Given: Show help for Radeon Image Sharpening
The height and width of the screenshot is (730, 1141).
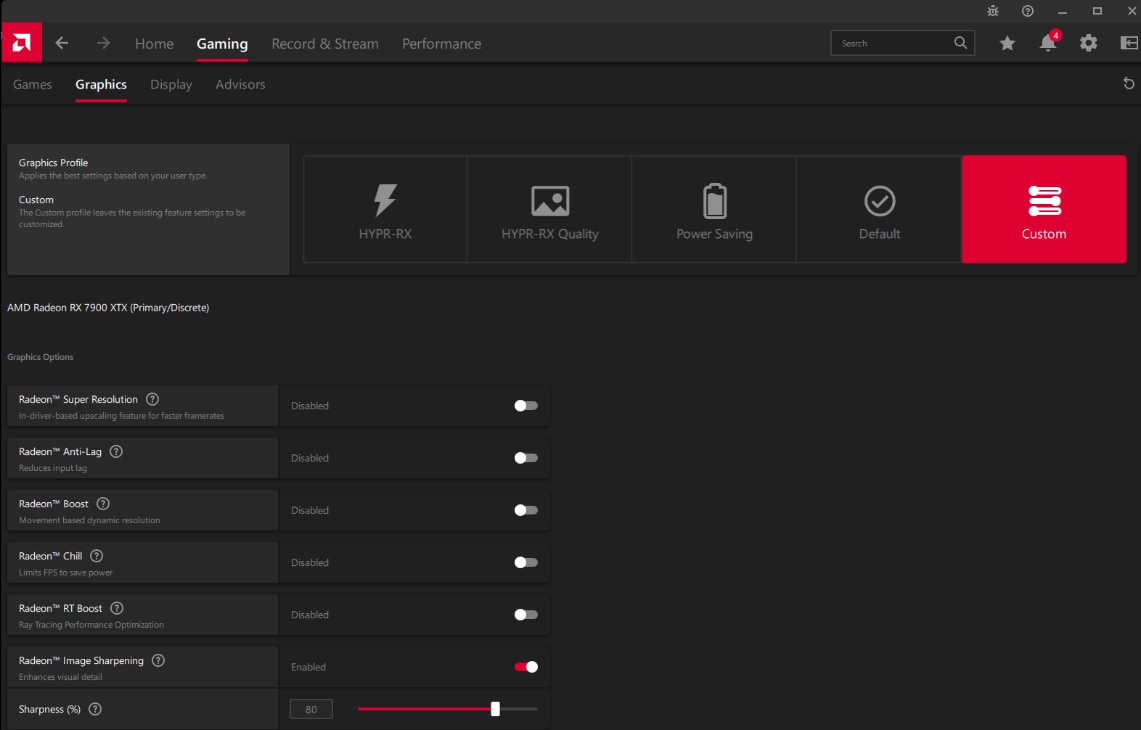Looking at the screenshot, I should (x=158, y=661).
